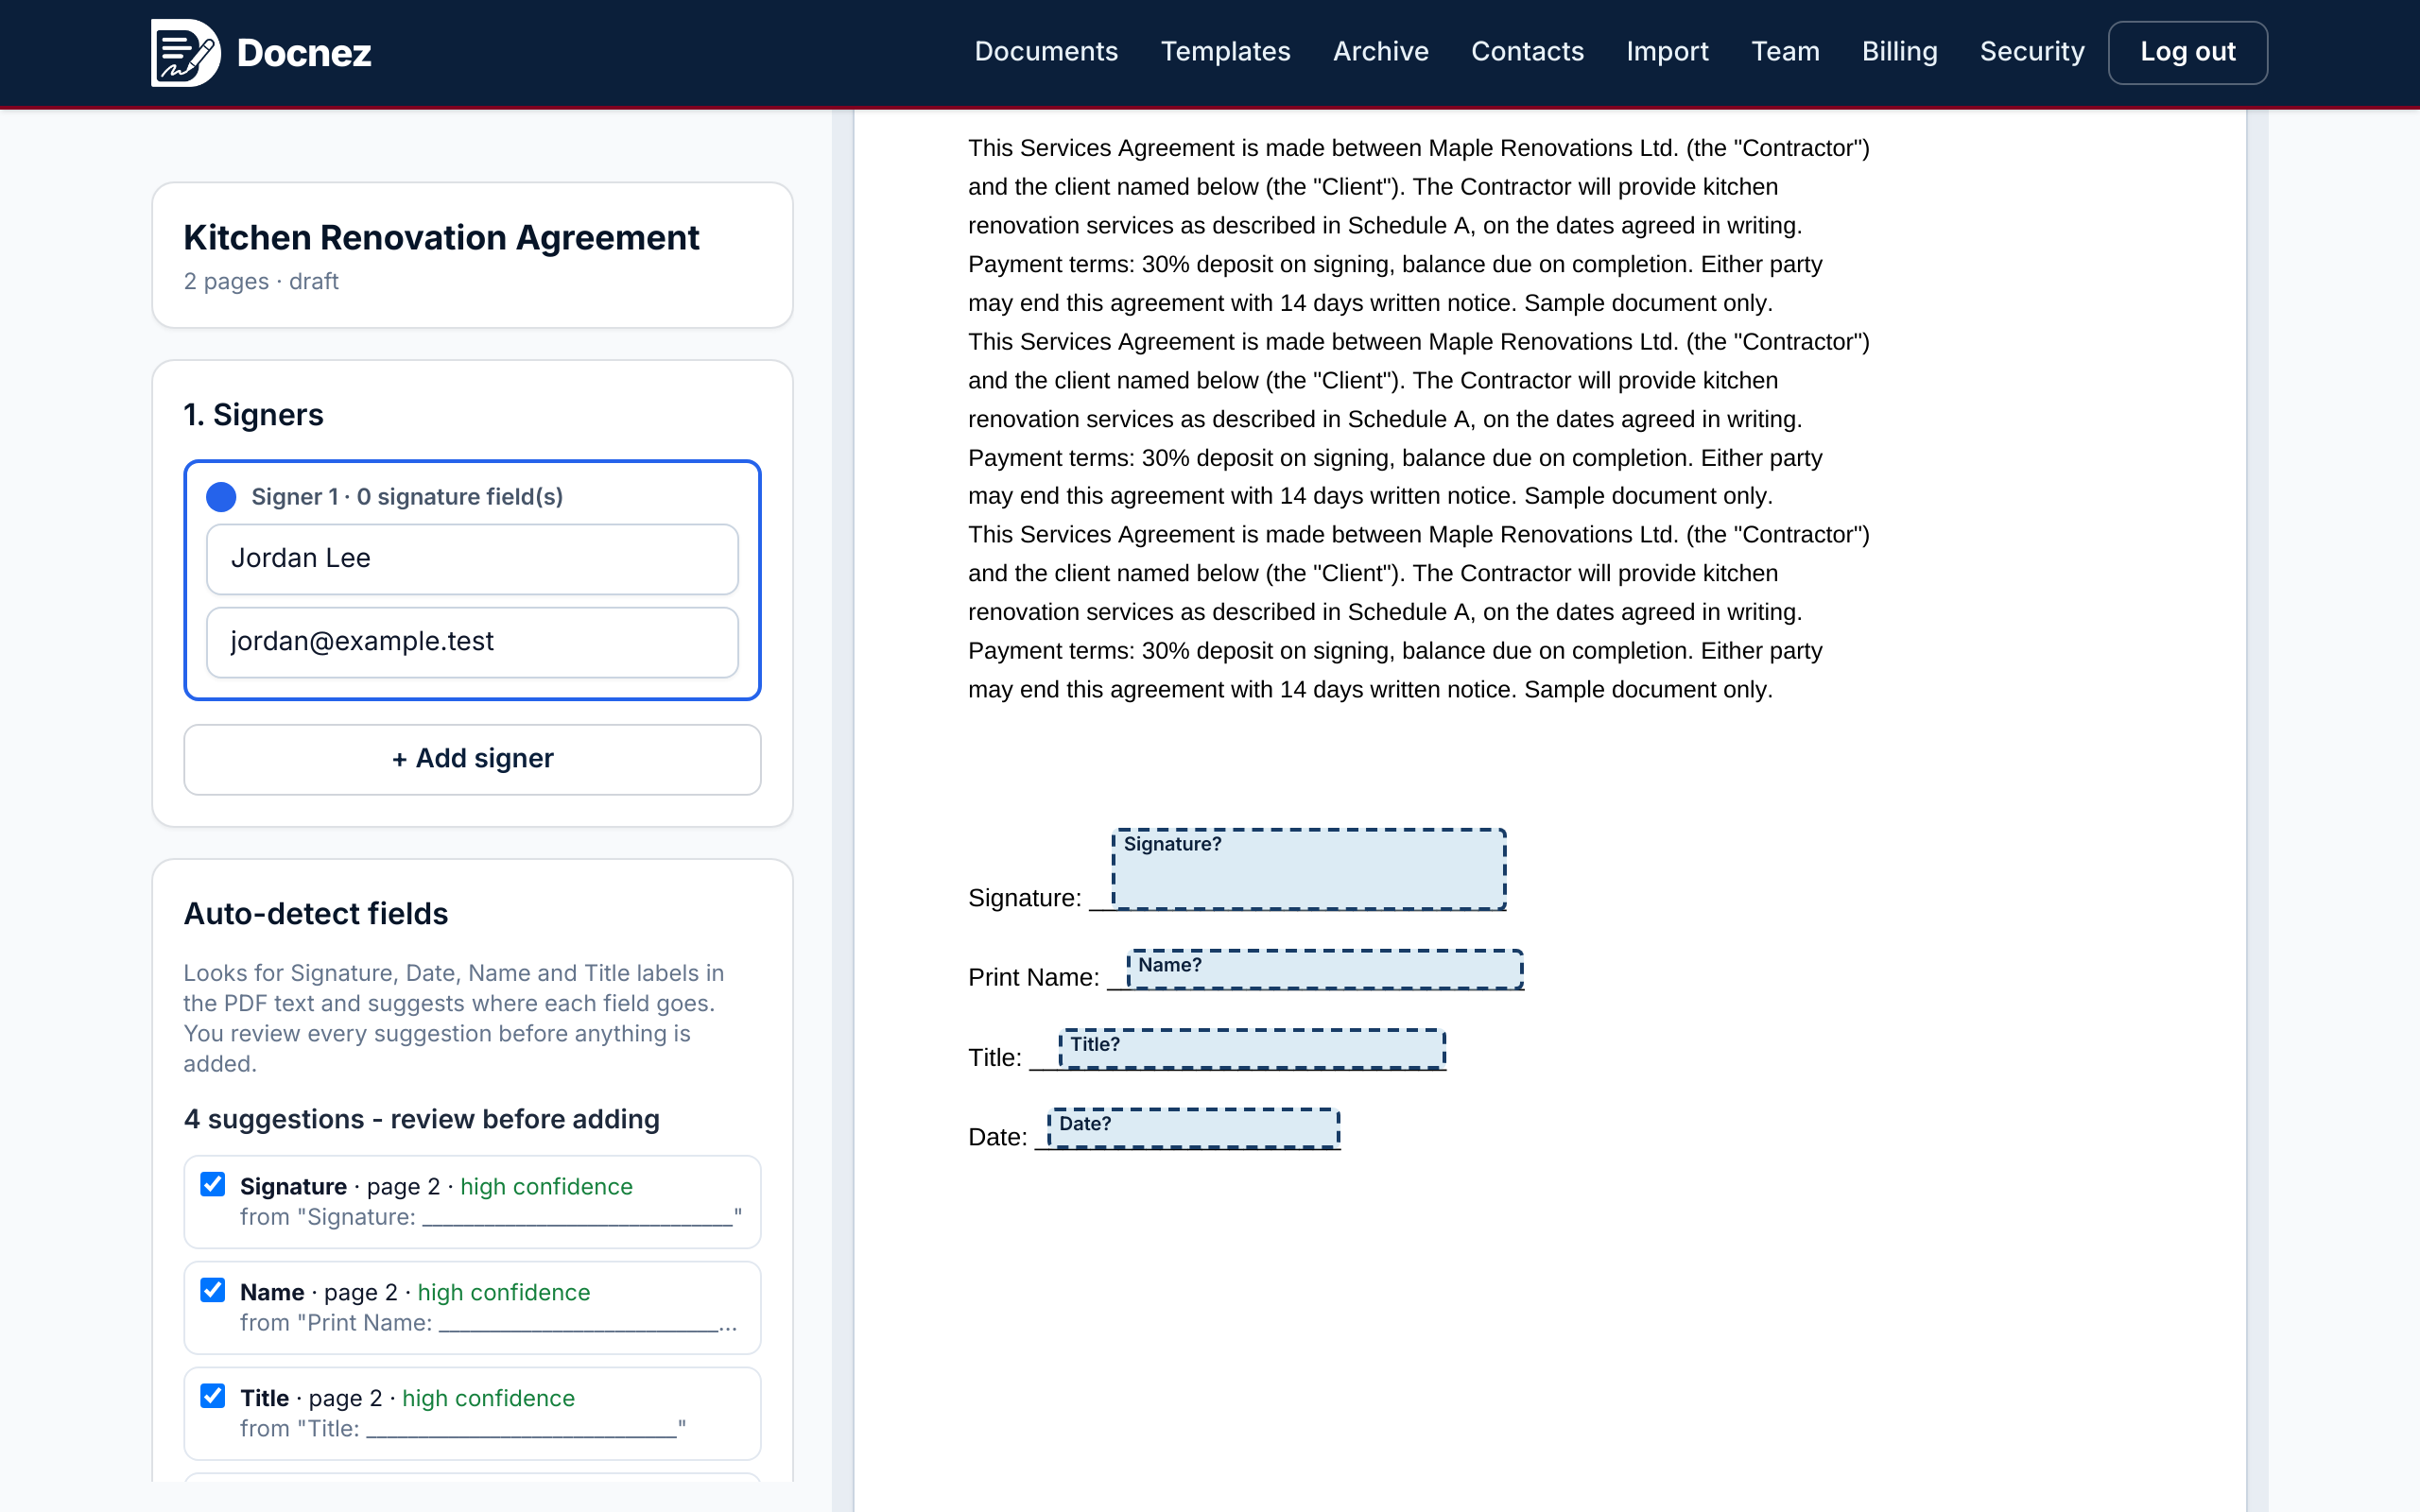Click the Docnez brand name link

pyautogui.click(x=304, y=53)
